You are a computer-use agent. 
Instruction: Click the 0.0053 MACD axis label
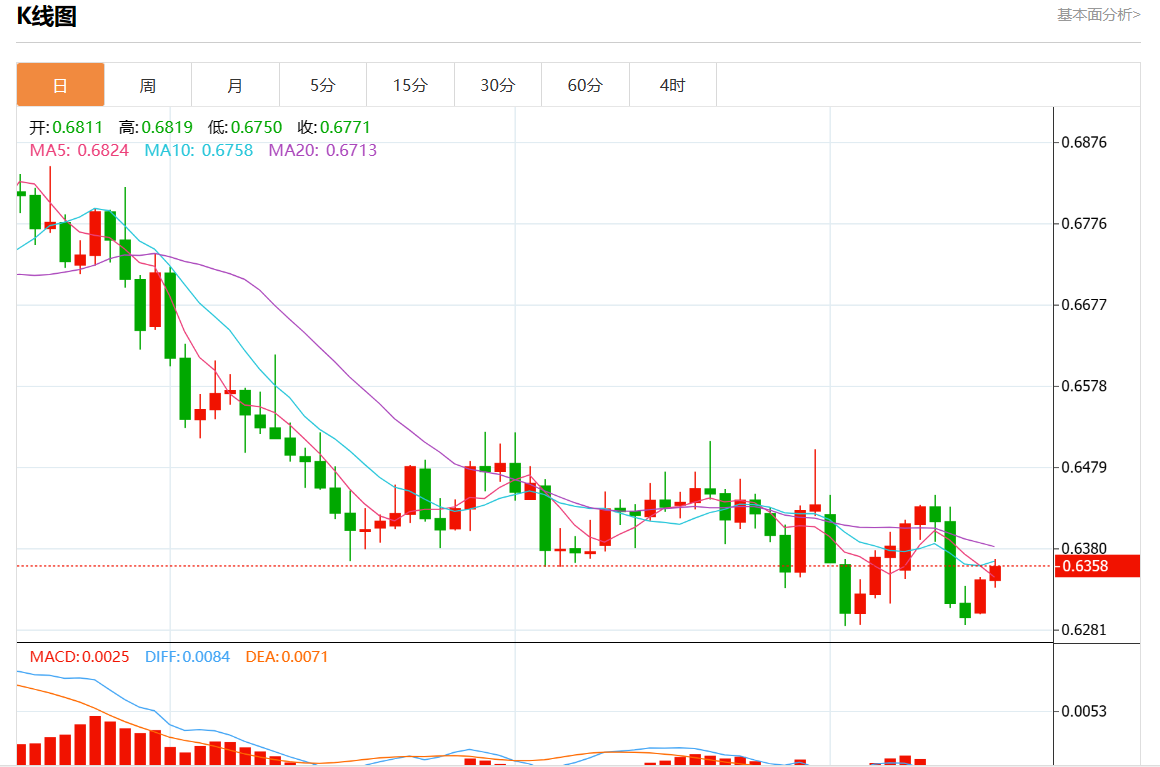(x=1084, y=712)
